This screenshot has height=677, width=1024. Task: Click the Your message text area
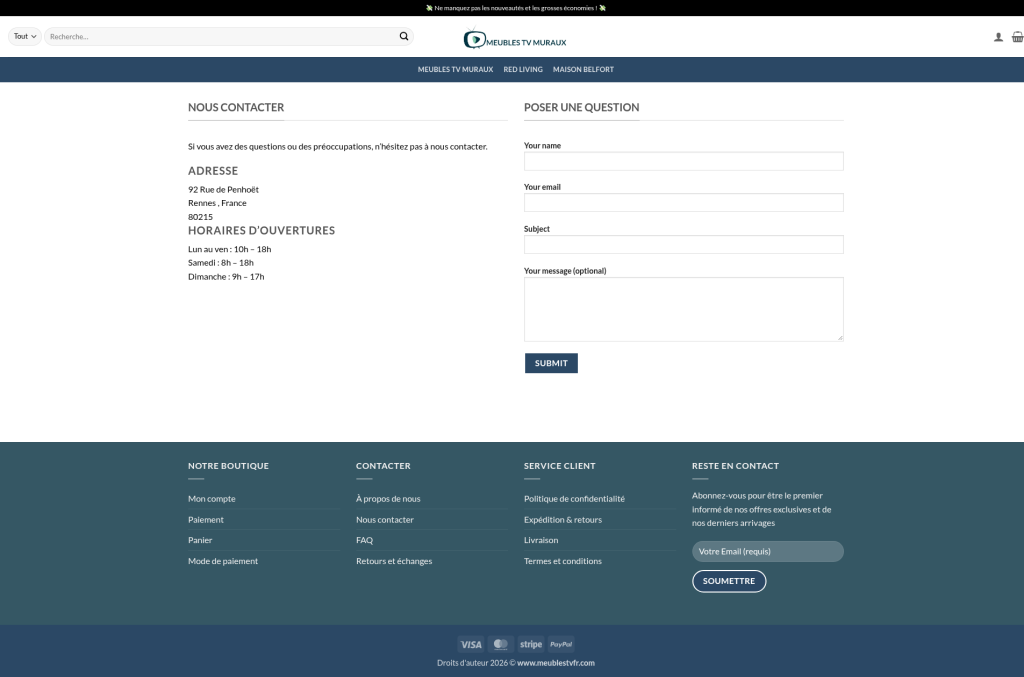coord(683,309)
